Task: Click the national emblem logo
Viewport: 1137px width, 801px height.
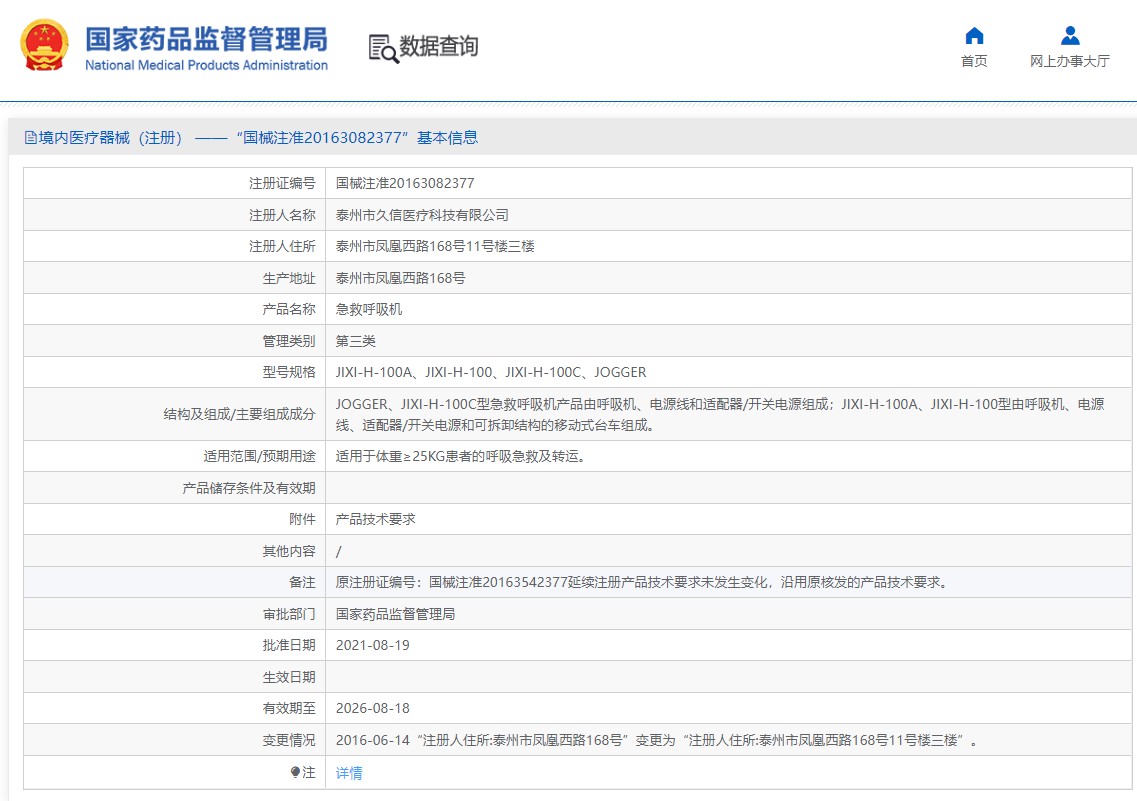Action: click(45, 46)
